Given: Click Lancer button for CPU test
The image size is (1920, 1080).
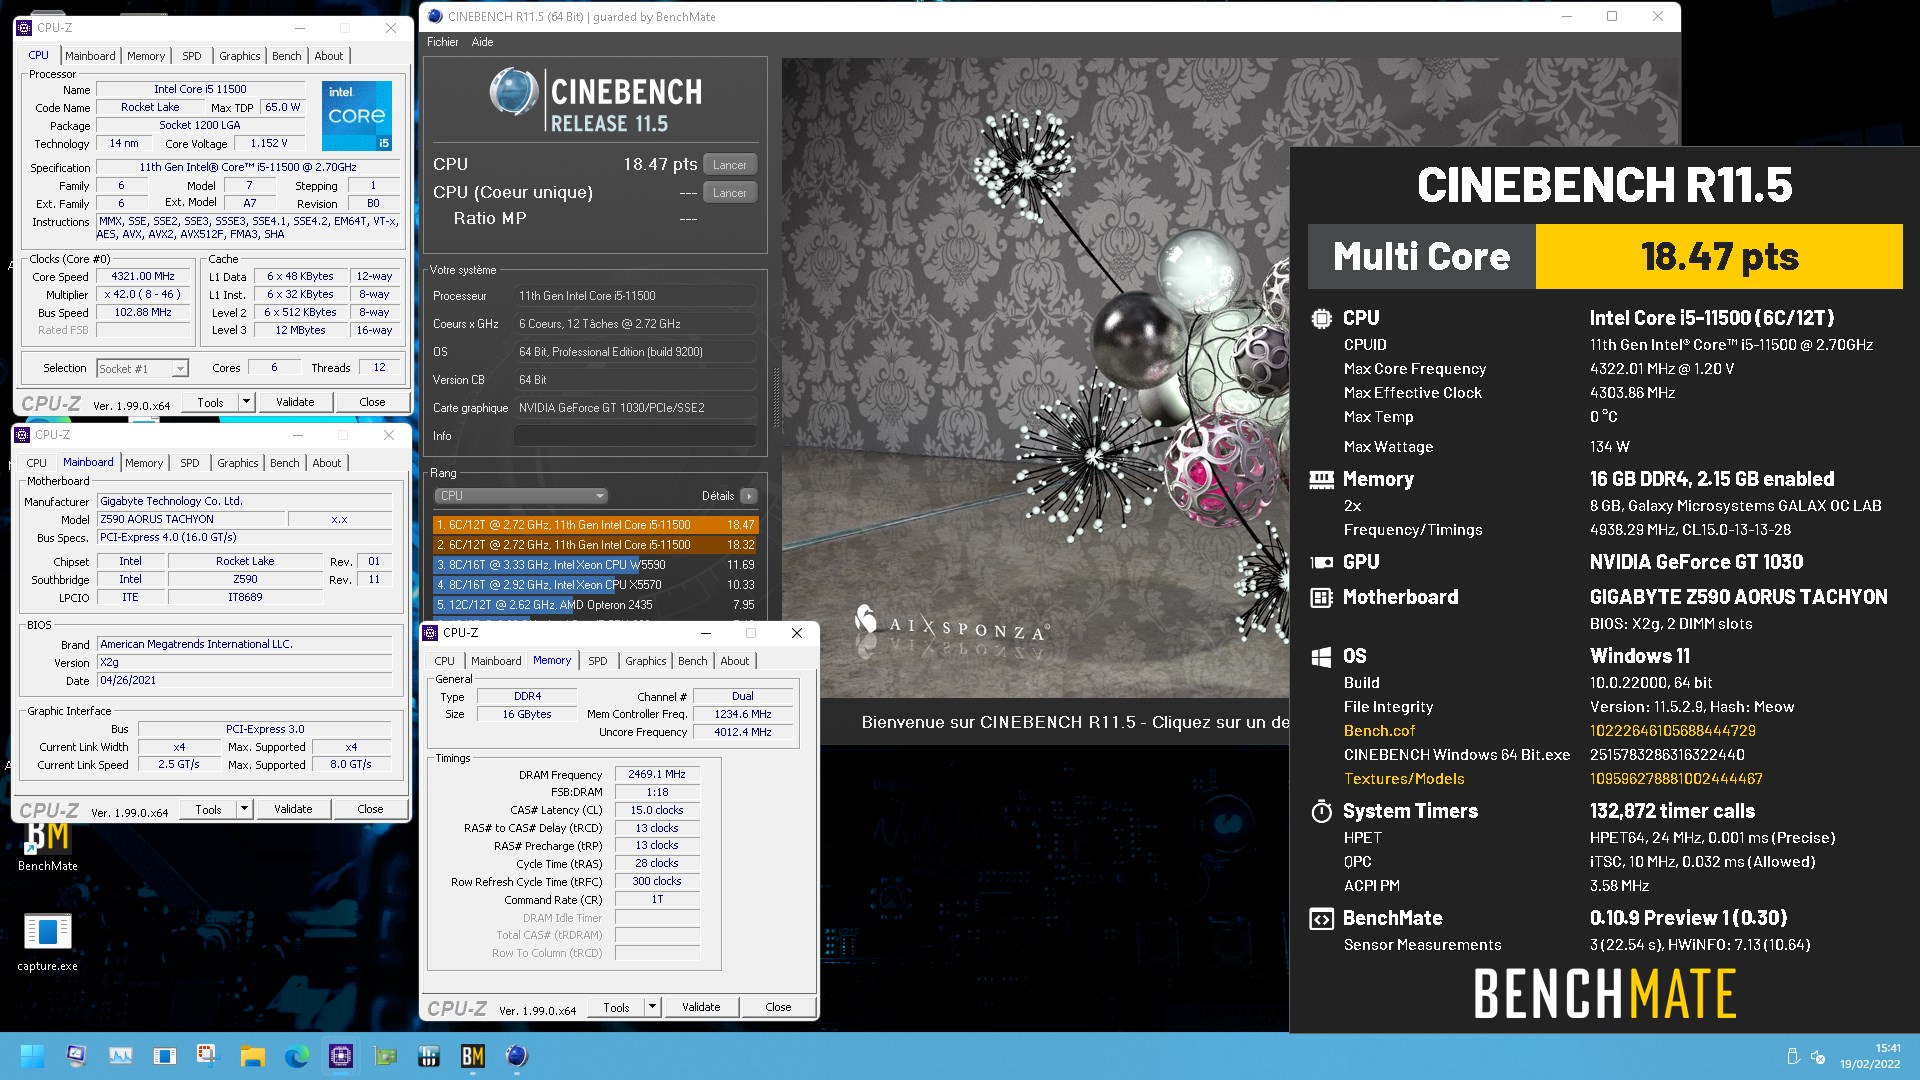Looking at the screenshot, I should (x=730, y=165).
